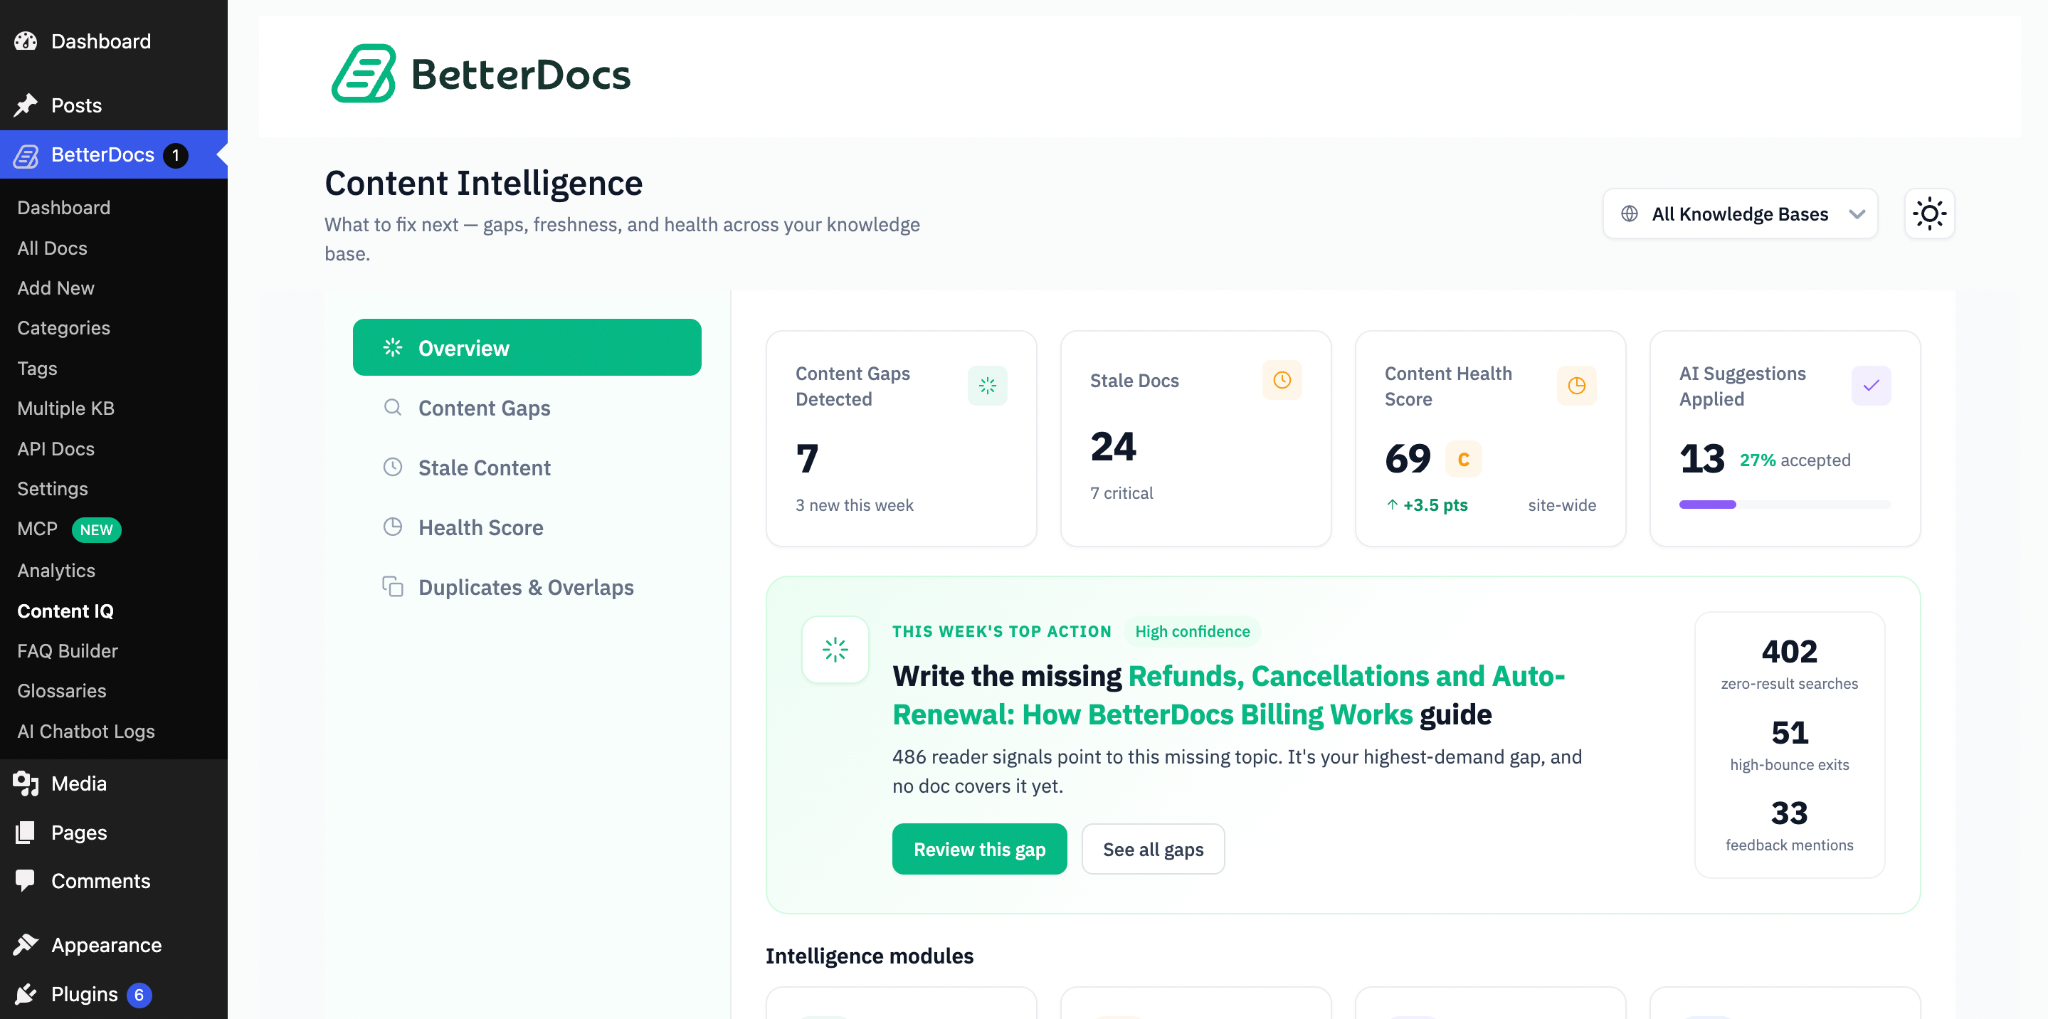2048x1019 pixels.
Task: Click the Add New submenu link
Action: (56, 288)
